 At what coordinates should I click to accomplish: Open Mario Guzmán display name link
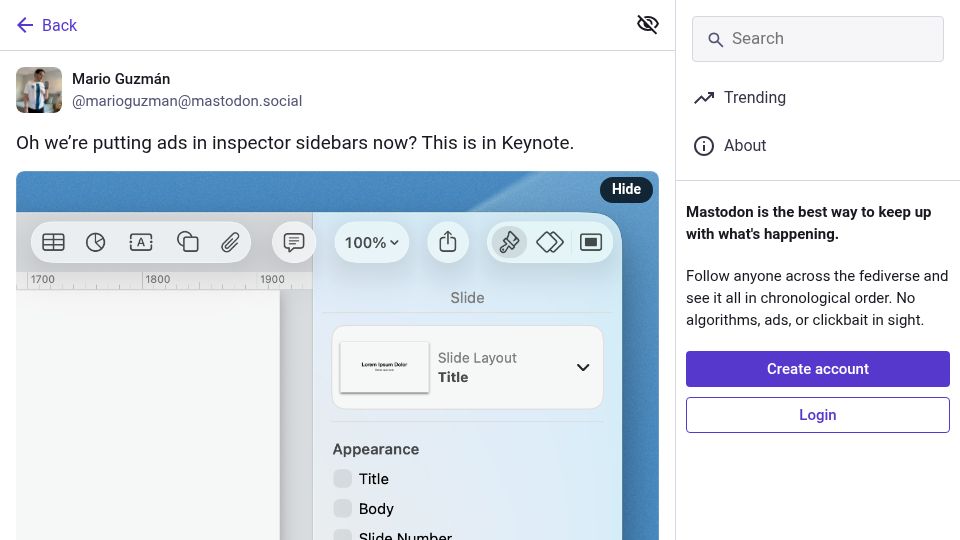[121, 79]
